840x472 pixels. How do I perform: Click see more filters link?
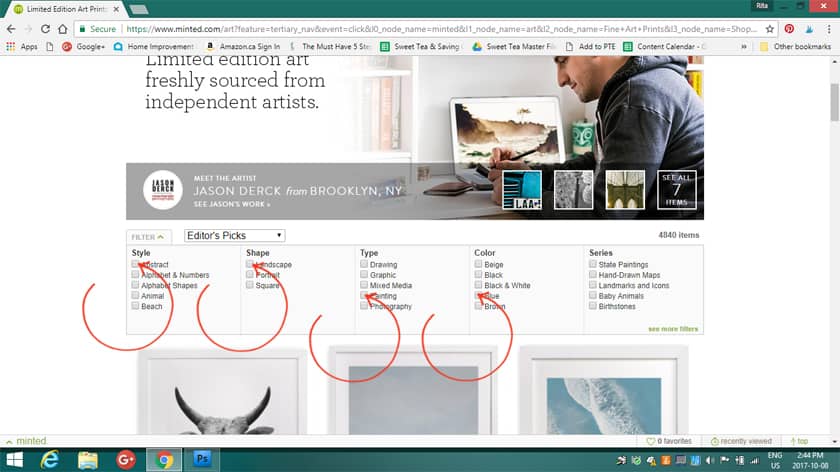(x=673, y=329)
